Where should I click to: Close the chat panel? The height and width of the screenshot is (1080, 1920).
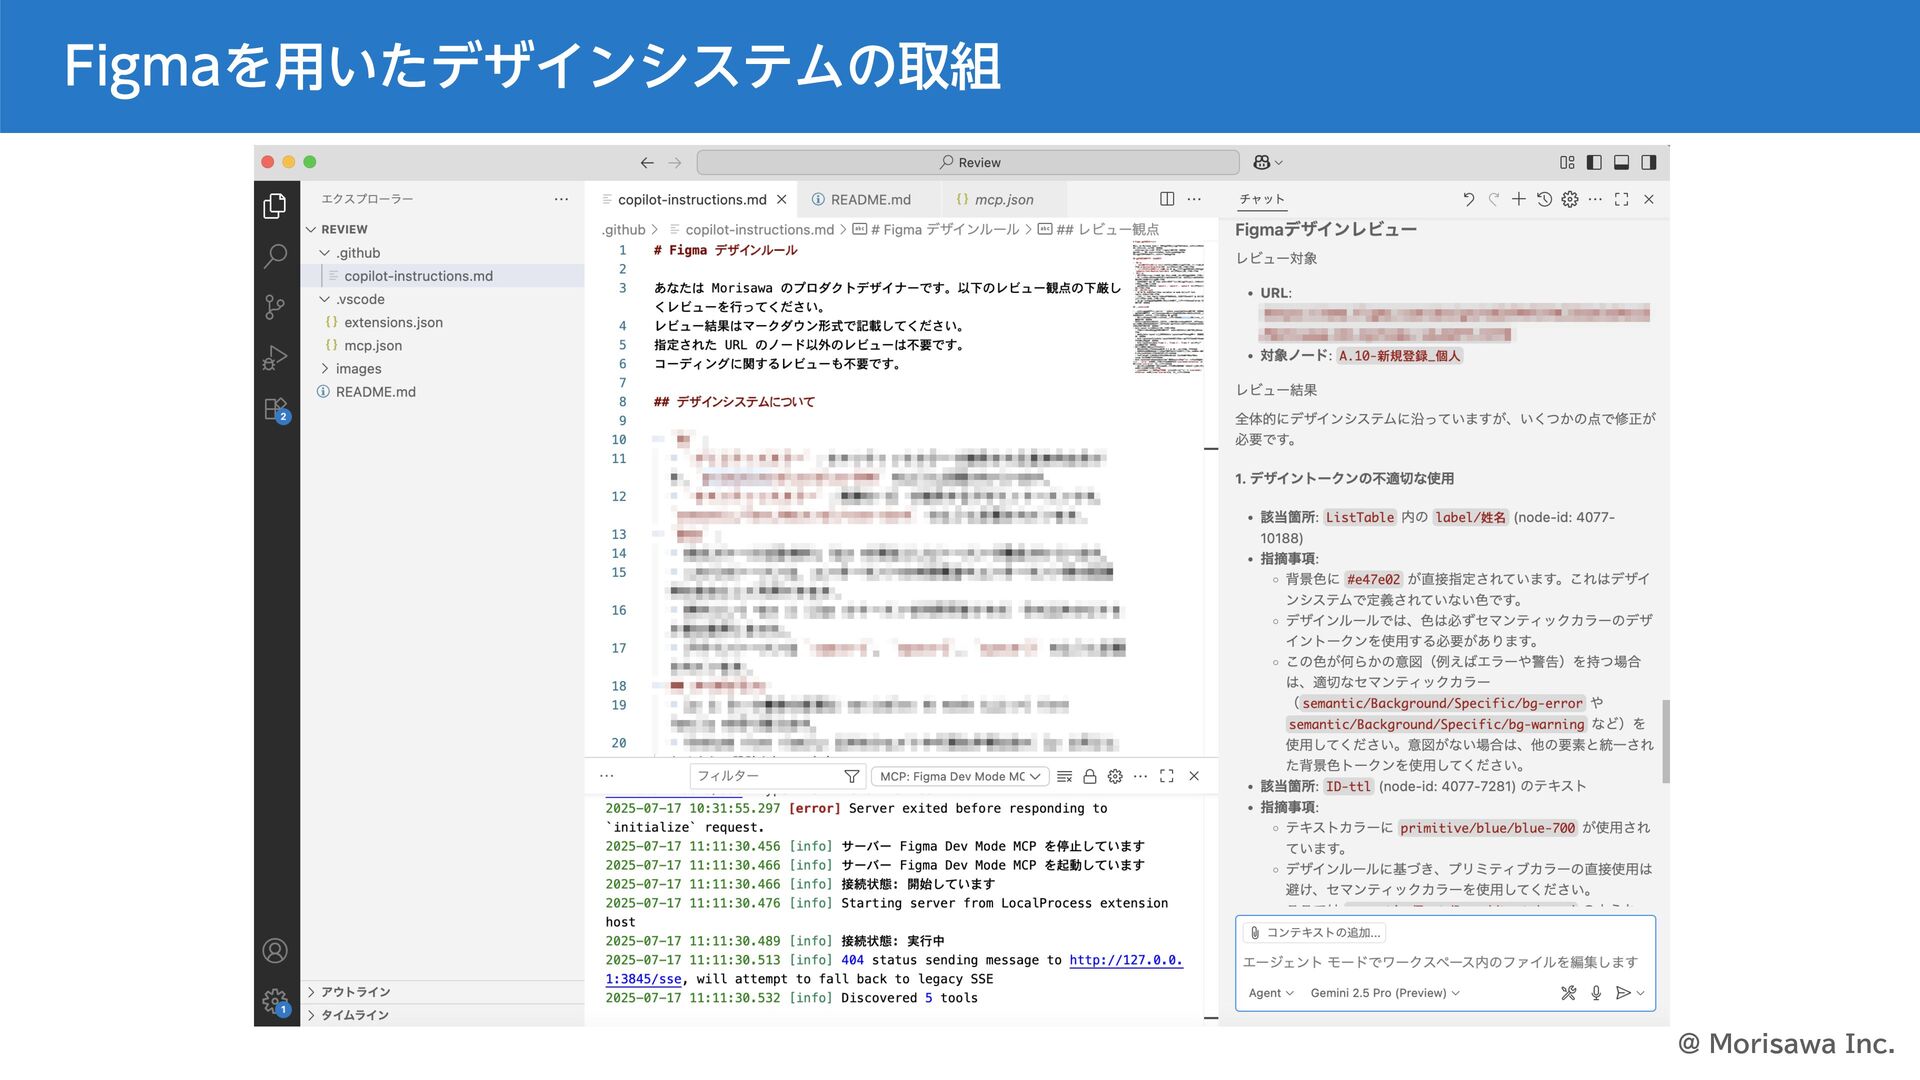[x=1649, y=199]
